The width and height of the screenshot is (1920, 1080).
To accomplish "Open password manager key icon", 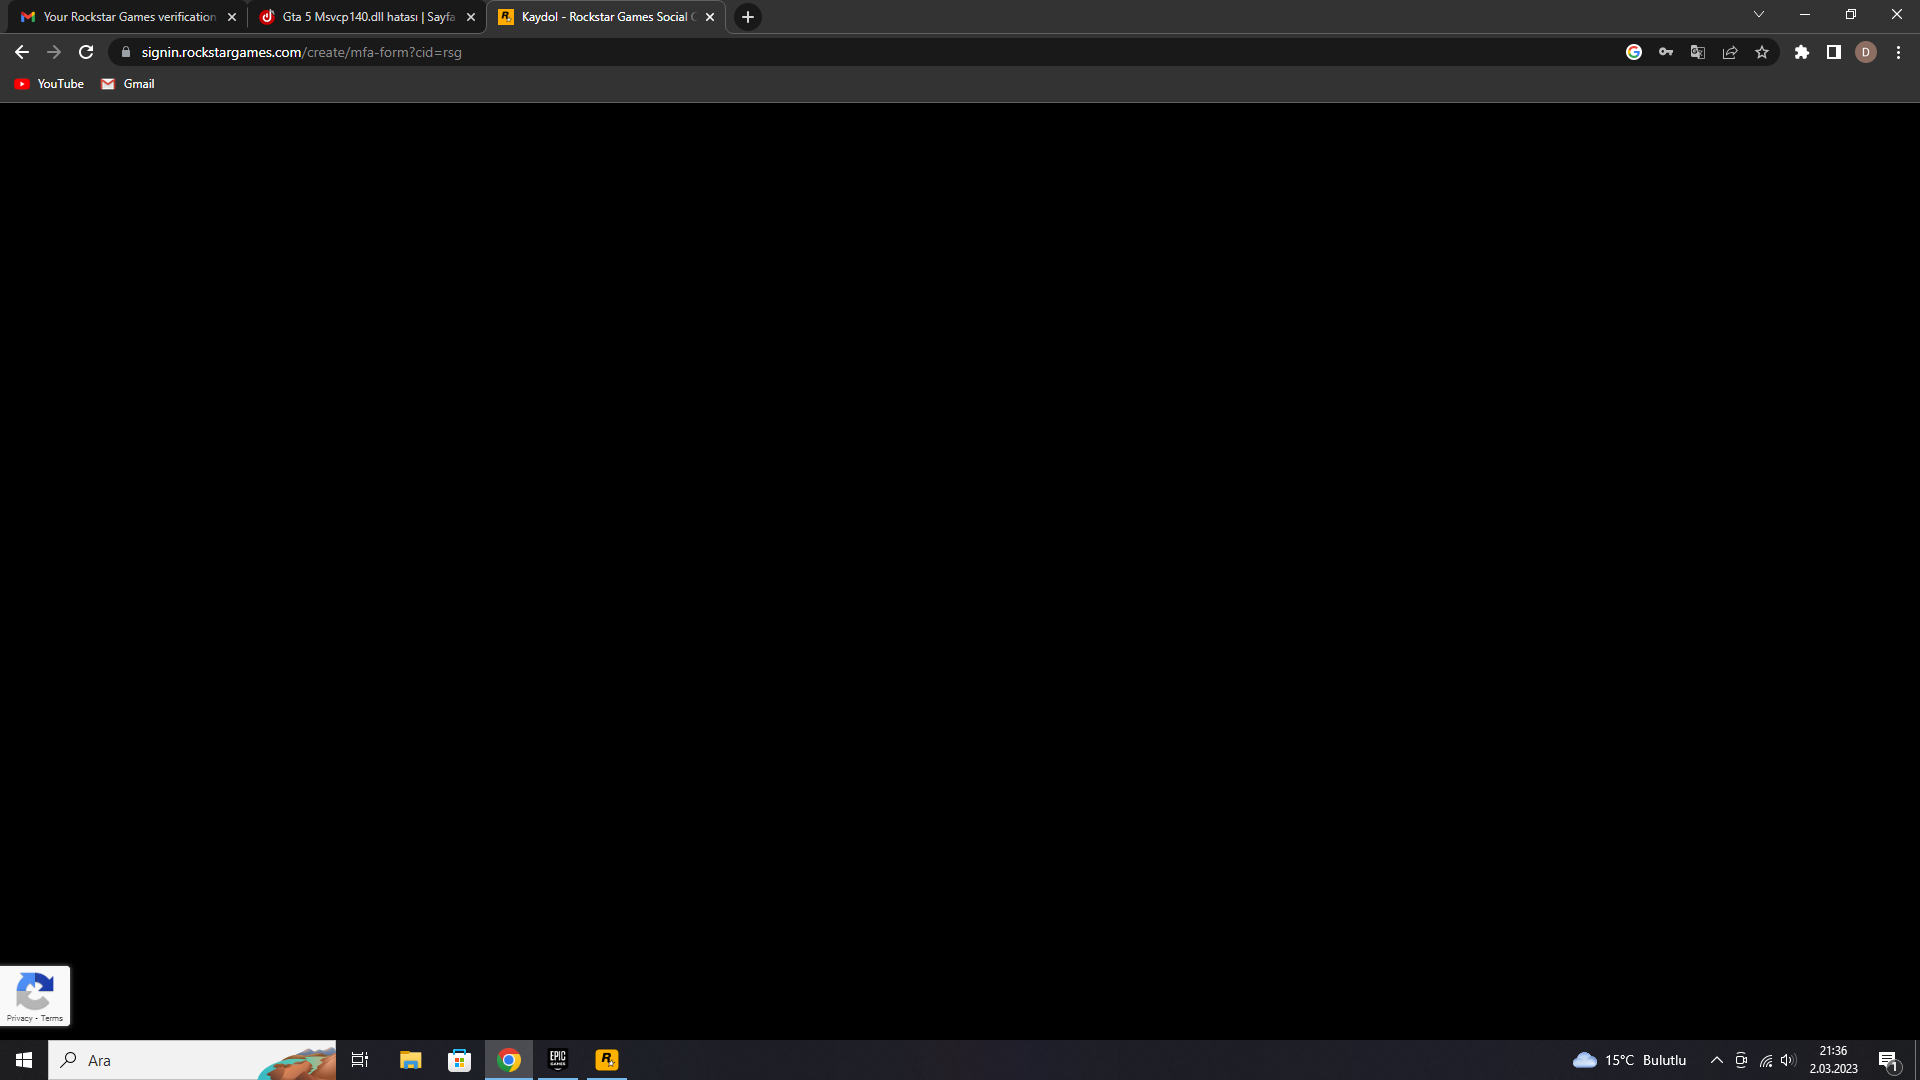I will (x=1666, y=52).
